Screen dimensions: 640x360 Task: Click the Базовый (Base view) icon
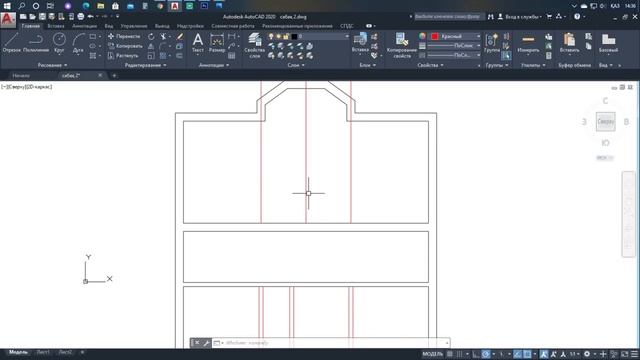[x=608, y=43]
